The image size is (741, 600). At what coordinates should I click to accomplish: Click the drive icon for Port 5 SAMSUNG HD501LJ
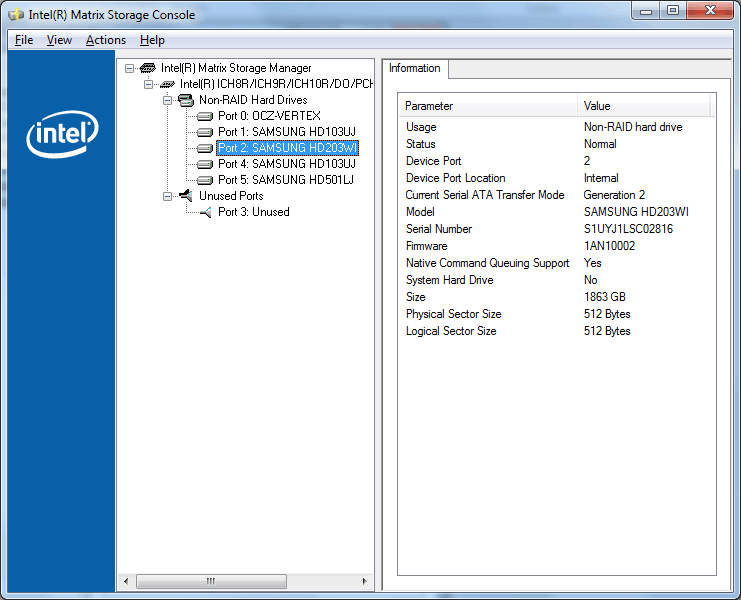tap(204, 180)
